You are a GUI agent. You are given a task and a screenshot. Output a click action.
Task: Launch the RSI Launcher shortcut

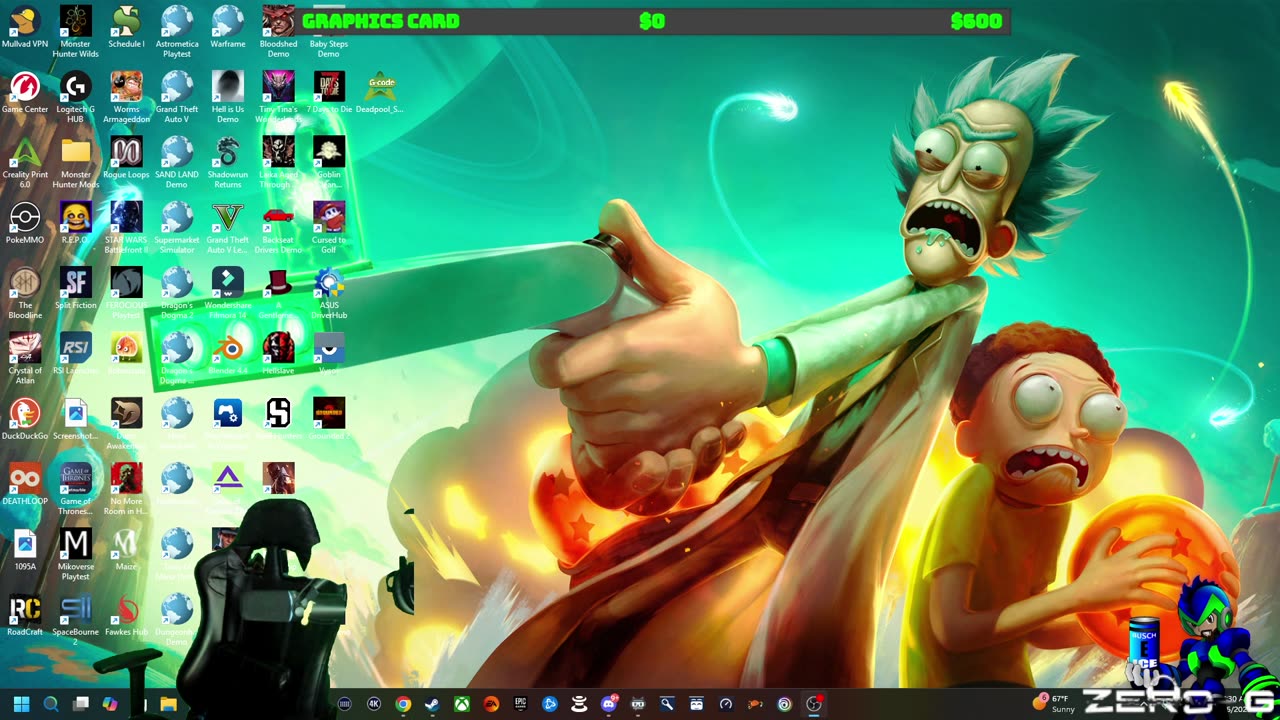click(76, 354)
